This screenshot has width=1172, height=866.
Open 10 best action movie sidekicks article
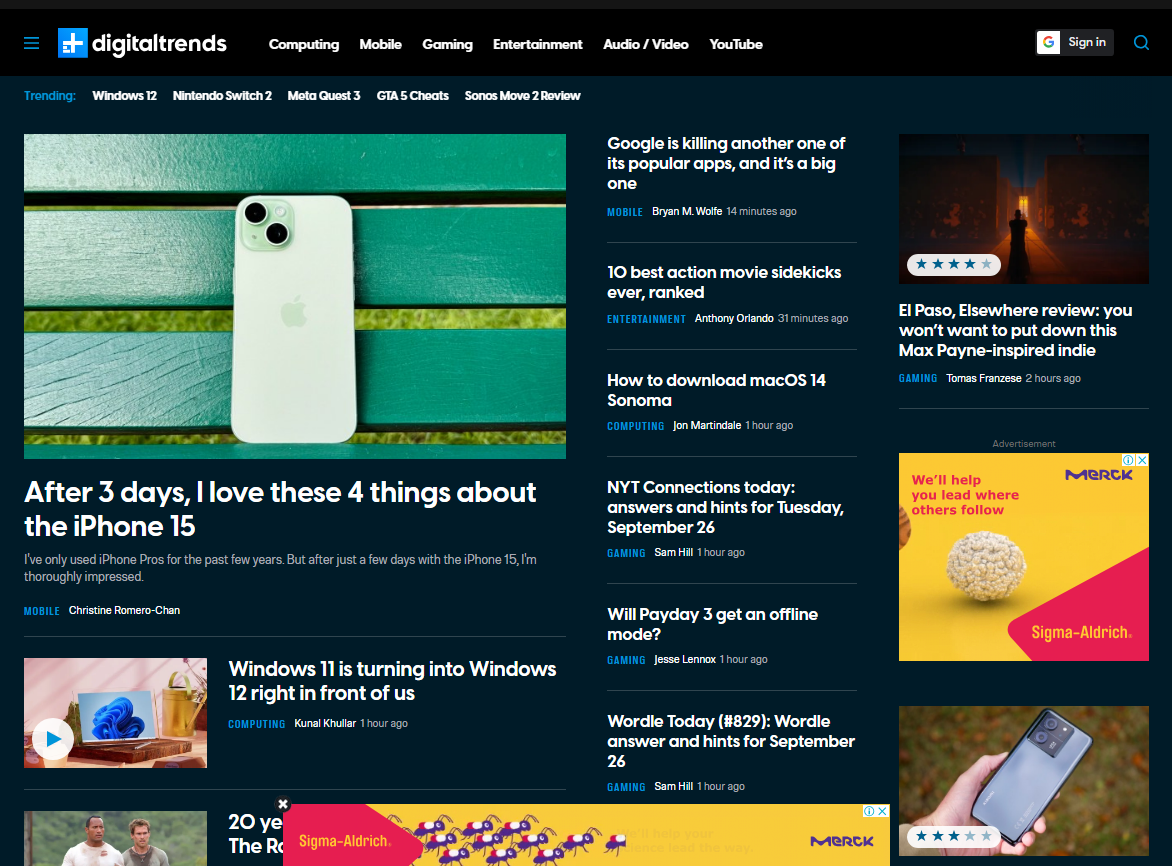tap(724, 282)
